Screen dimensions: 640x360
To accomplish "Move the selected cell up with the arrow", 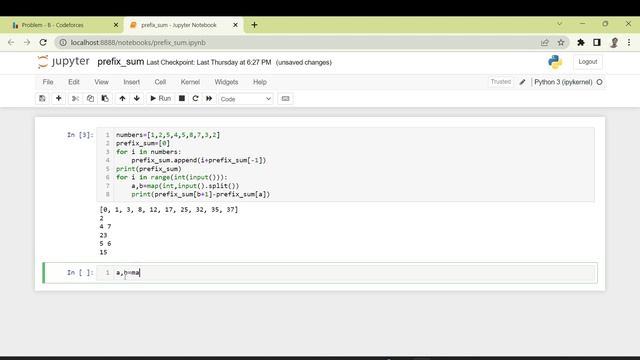I will [x=122, y=98].
